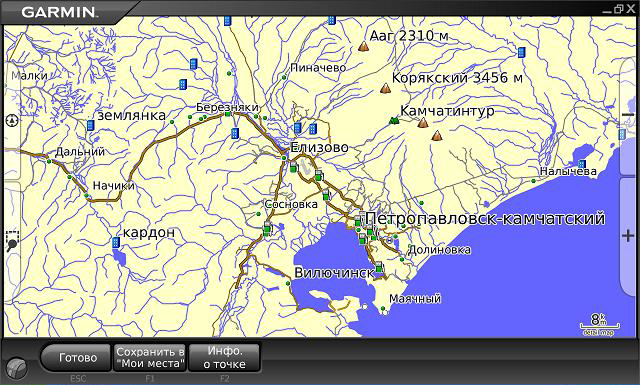Zoom in with the plus button
The width and height of the screenshot is (640, 385).
point(627,236)
